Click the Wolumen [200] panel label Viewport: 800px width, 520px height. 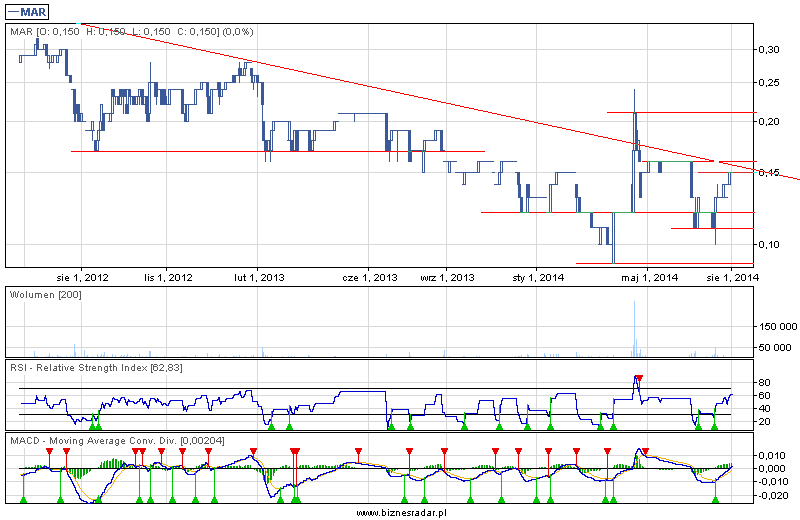[x=45, y=295]
